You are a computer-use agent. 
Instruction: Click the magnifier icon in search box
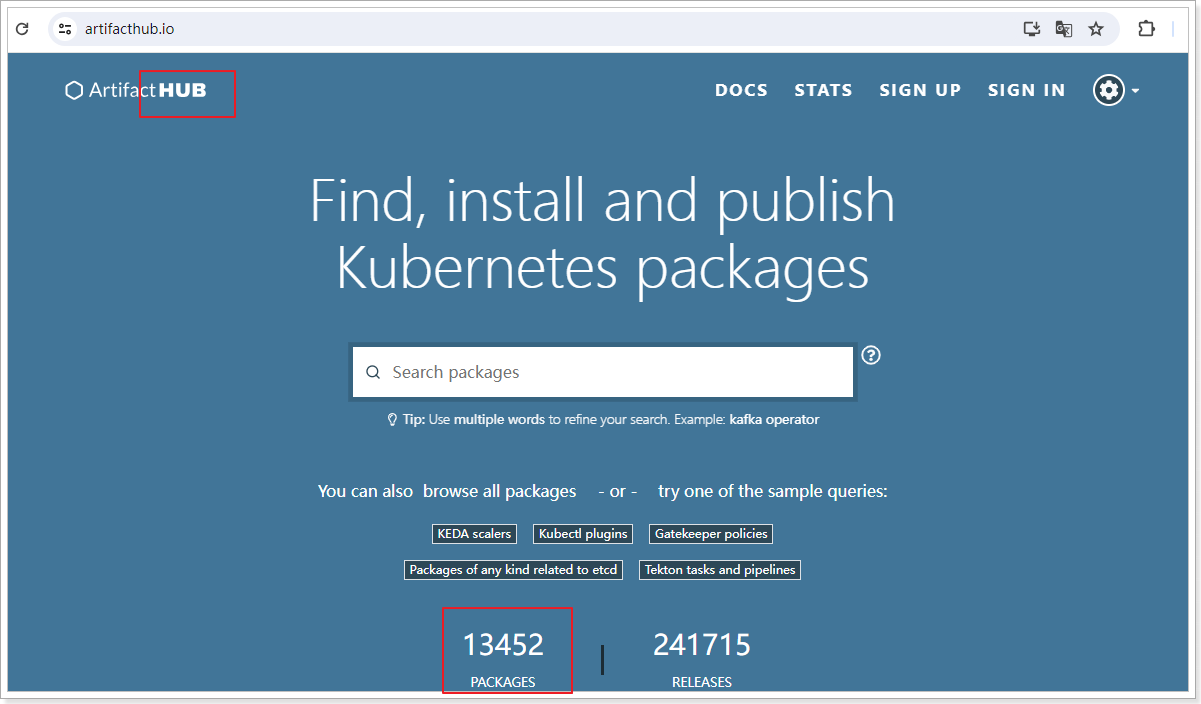coord(373,372)
